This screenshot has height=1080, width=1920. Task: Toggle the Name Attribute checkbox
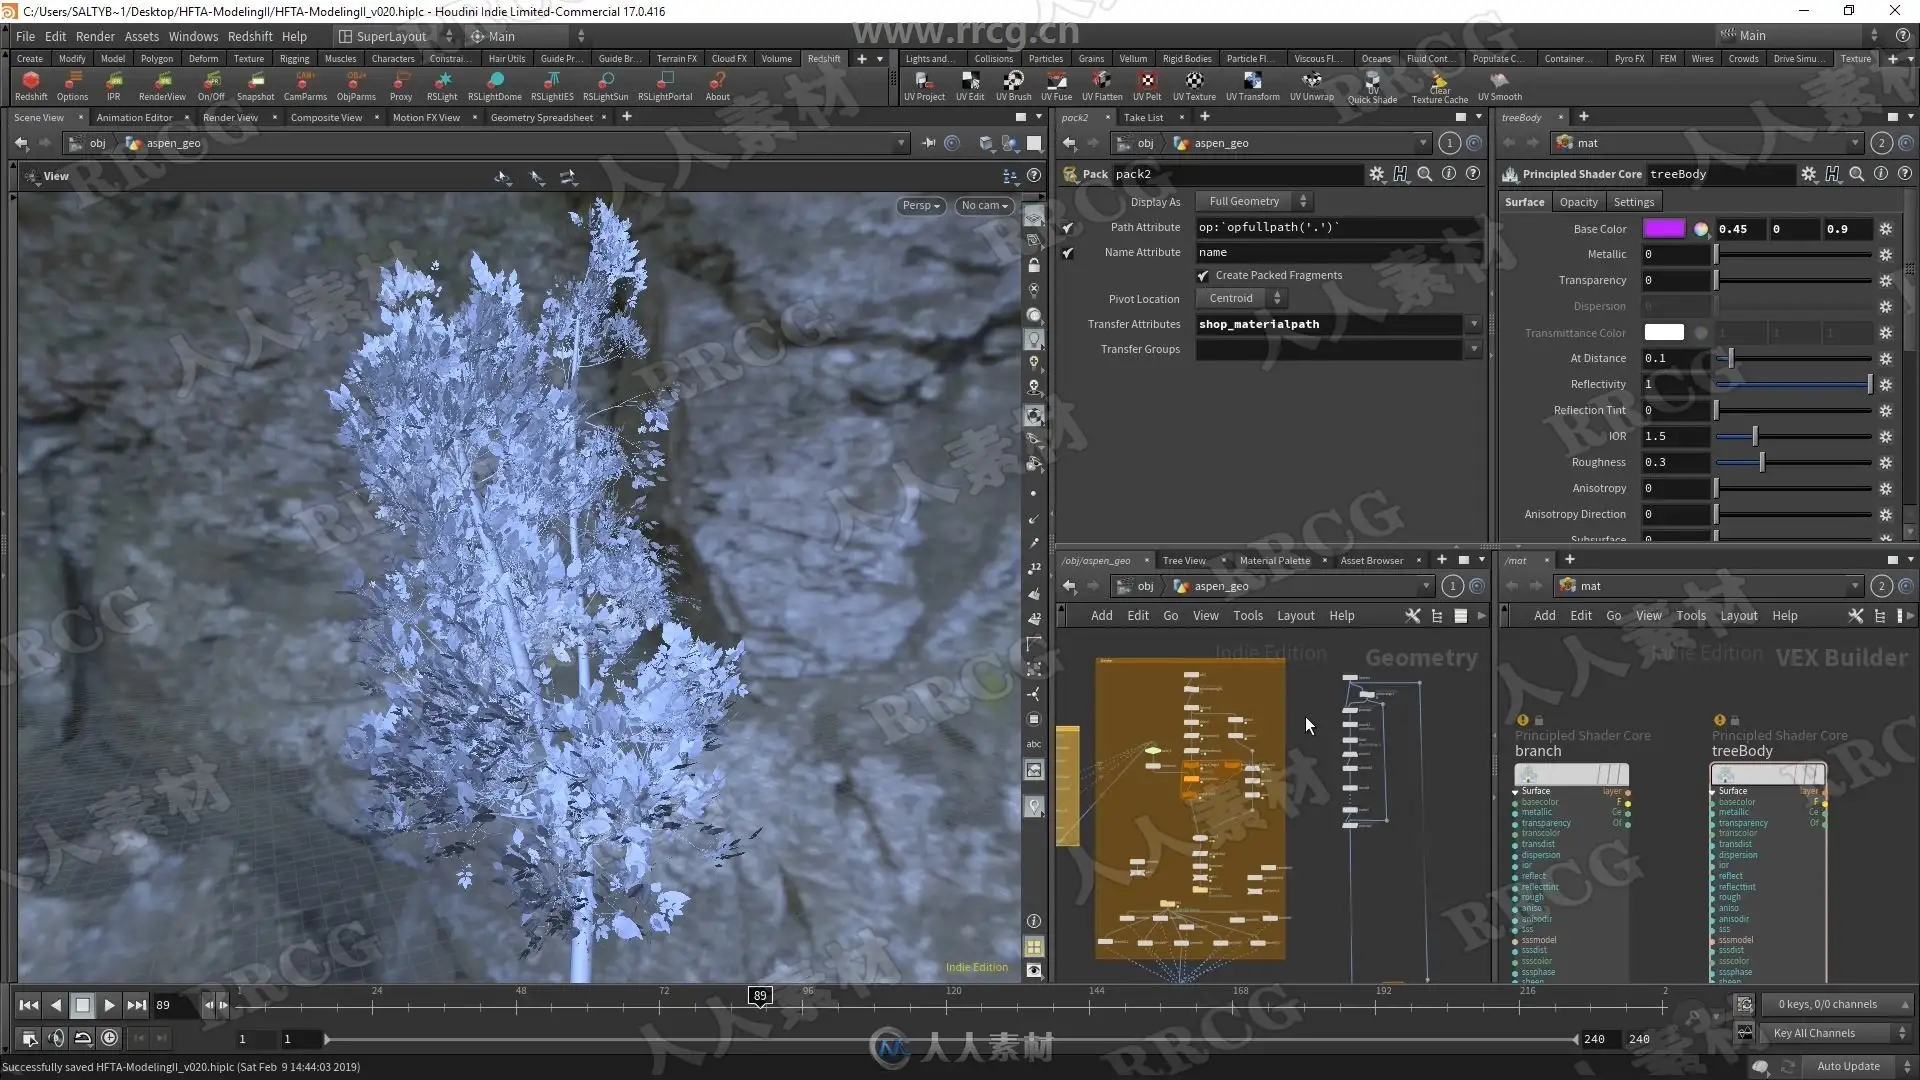click(x=1068, y=253)
